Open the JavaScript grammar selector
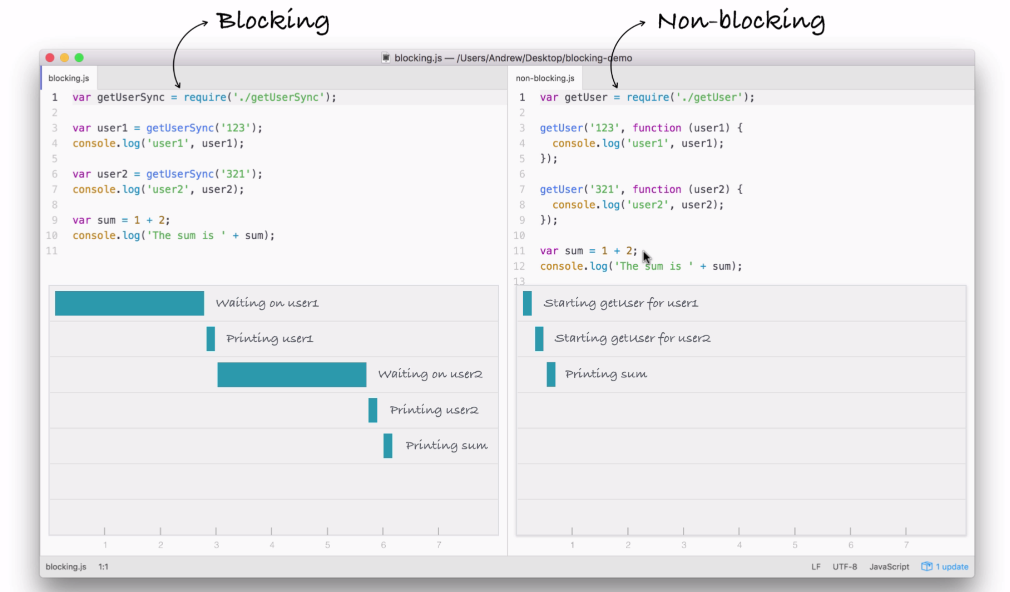This screenshot has width=1010, height=592. click(889, 567)
